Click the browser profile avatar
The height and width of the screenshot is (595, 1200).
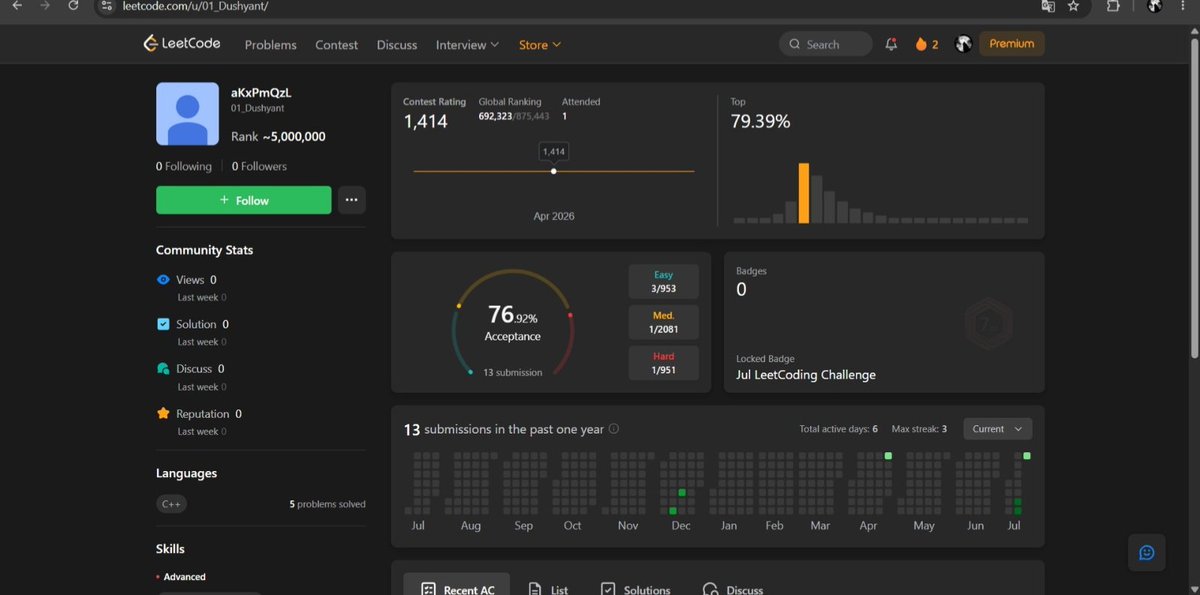pos(1154,6)
